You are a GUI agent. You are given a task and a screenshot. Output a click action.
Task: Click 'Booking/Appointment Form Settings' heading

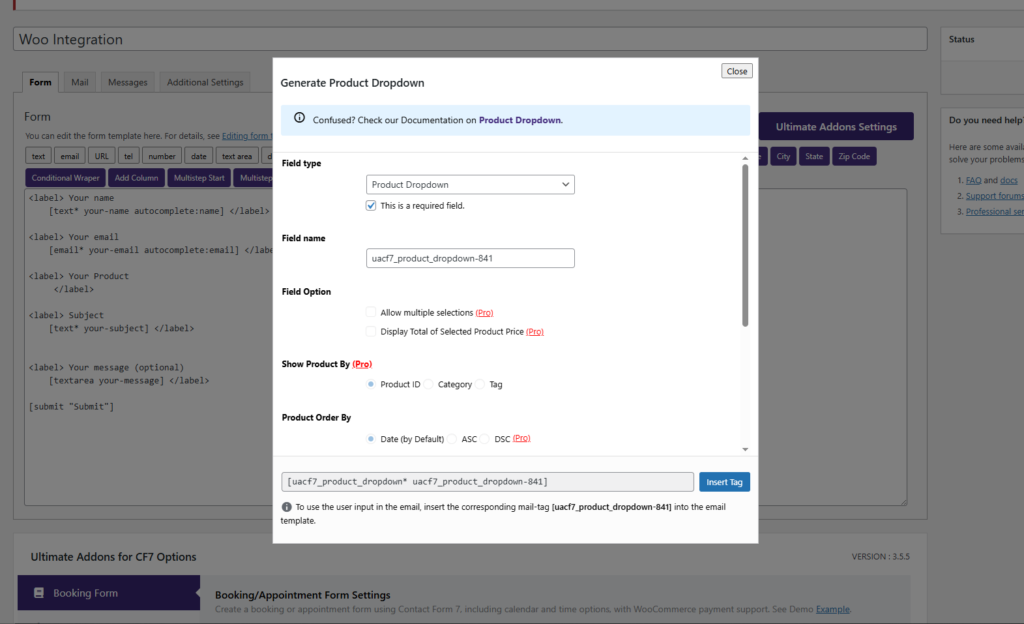(302, 595)
